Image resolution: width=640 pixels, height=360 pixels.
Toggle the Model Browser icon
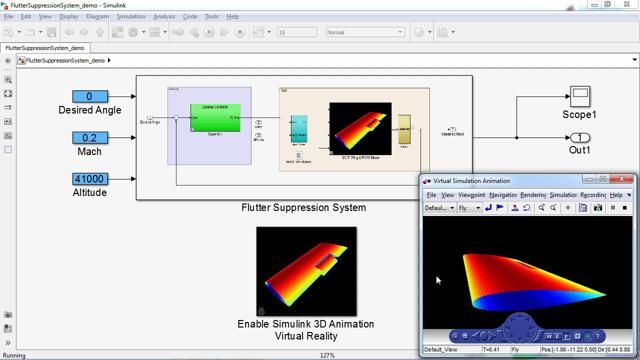(8, 61)
